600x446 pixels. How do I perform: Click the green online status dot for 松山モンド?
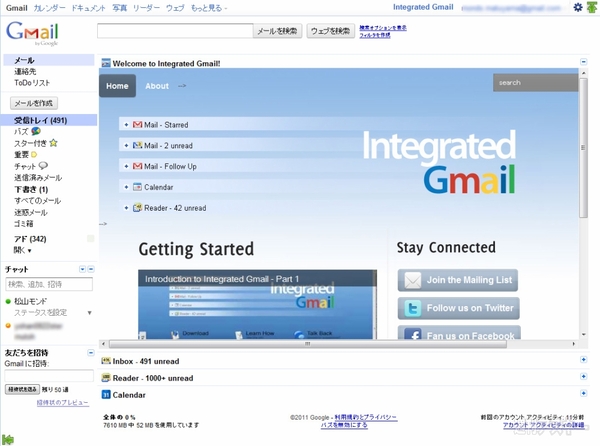8,301
